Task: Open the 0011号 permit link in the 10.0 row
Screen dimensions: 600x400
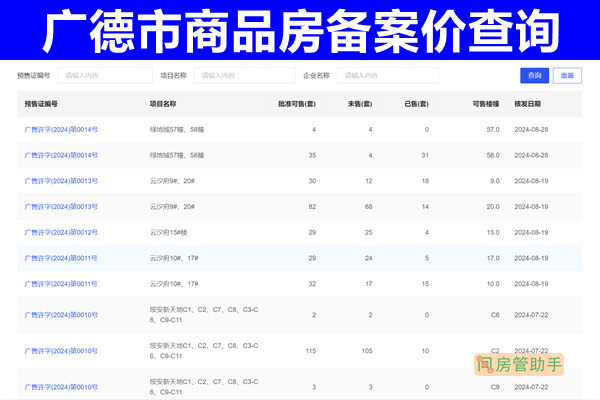Action: point(61,284)
